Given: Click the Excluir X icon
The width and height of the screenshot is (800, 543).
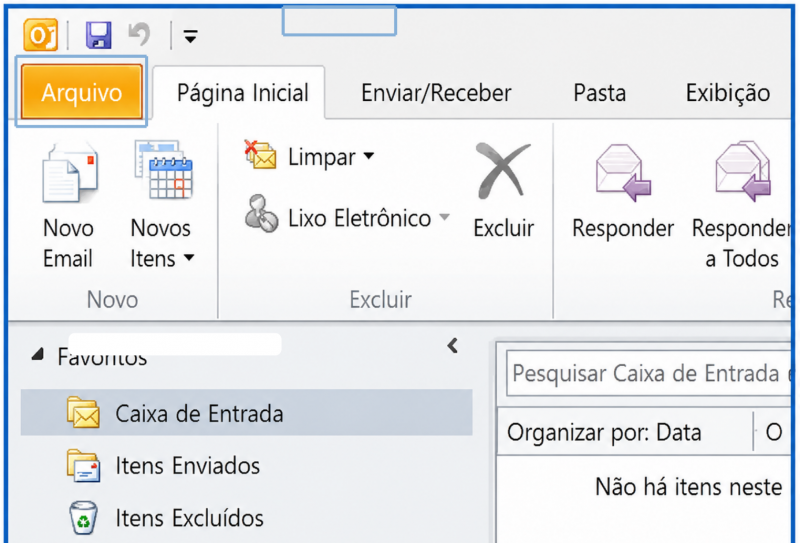Looking at the screenshot, I should click(x=503, y=170).
